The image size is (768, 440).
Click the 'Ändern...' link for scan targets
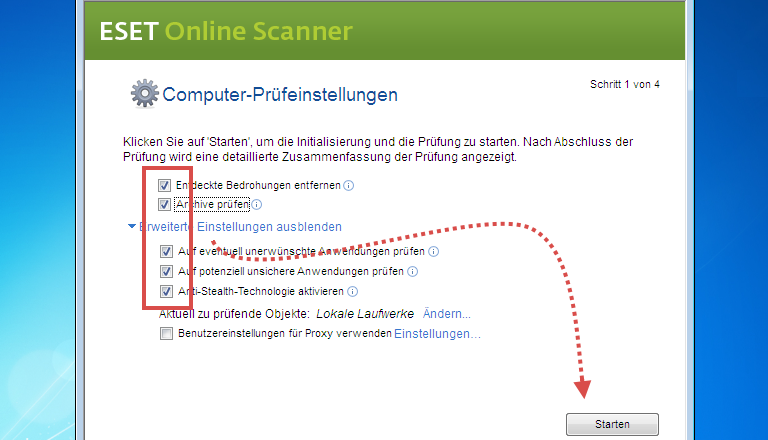446,314
